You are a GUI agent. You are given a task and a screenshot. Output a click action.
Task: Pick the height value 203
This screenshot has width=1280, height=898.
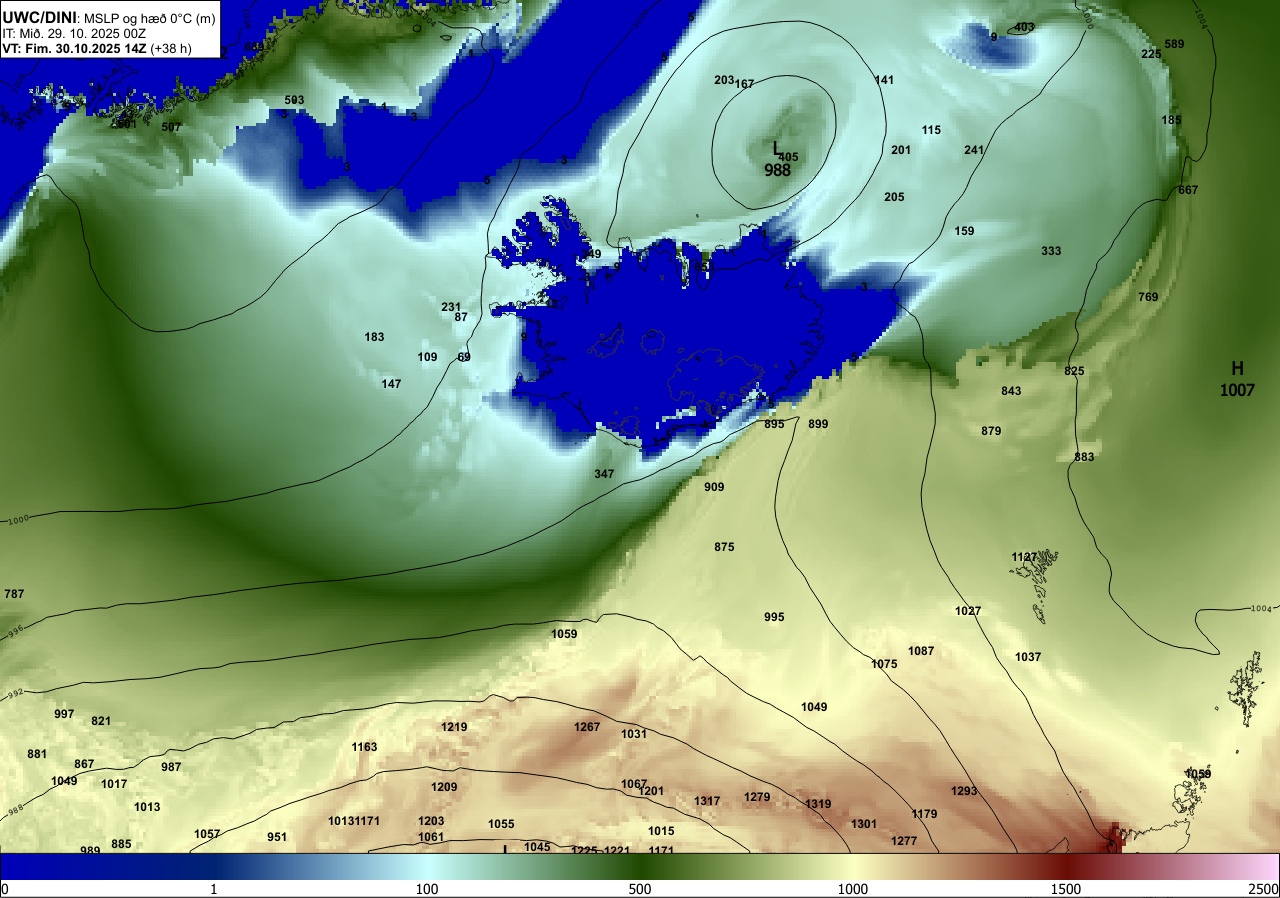tap(724, 80)
